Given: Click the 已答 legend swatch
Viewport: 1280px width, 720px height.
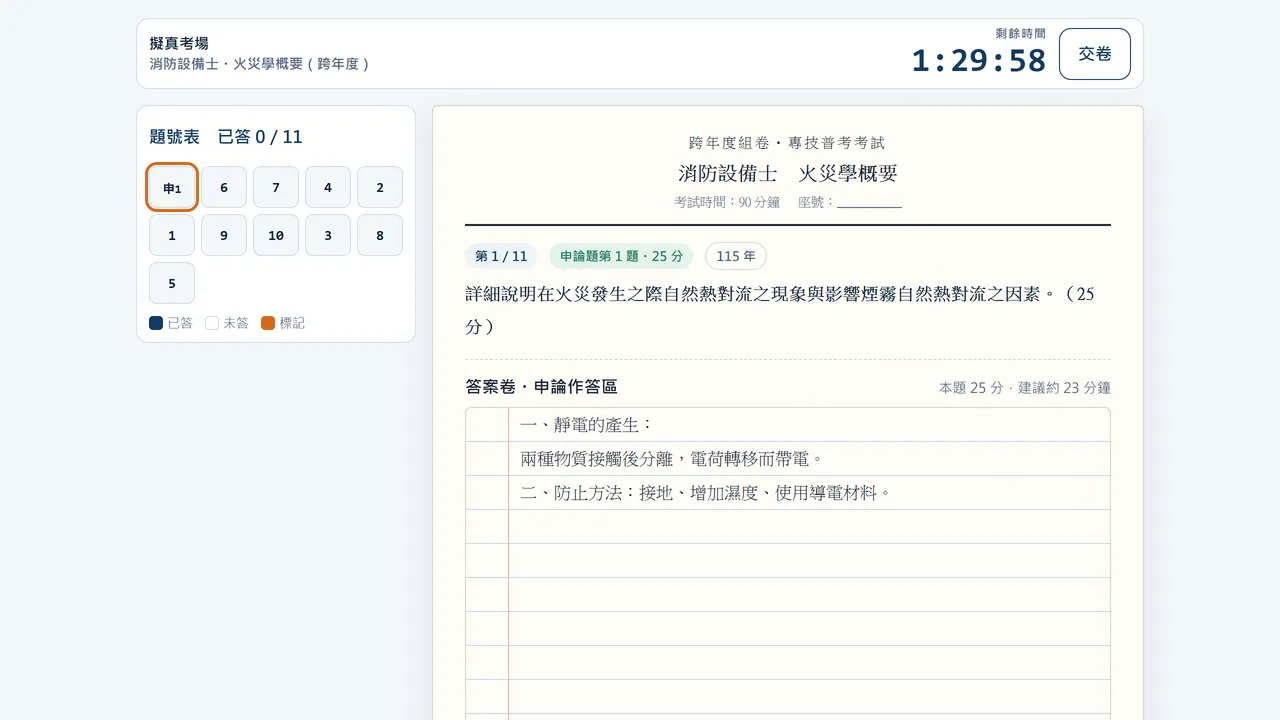Looking at the screenshot, I should (x=156, y=323).
